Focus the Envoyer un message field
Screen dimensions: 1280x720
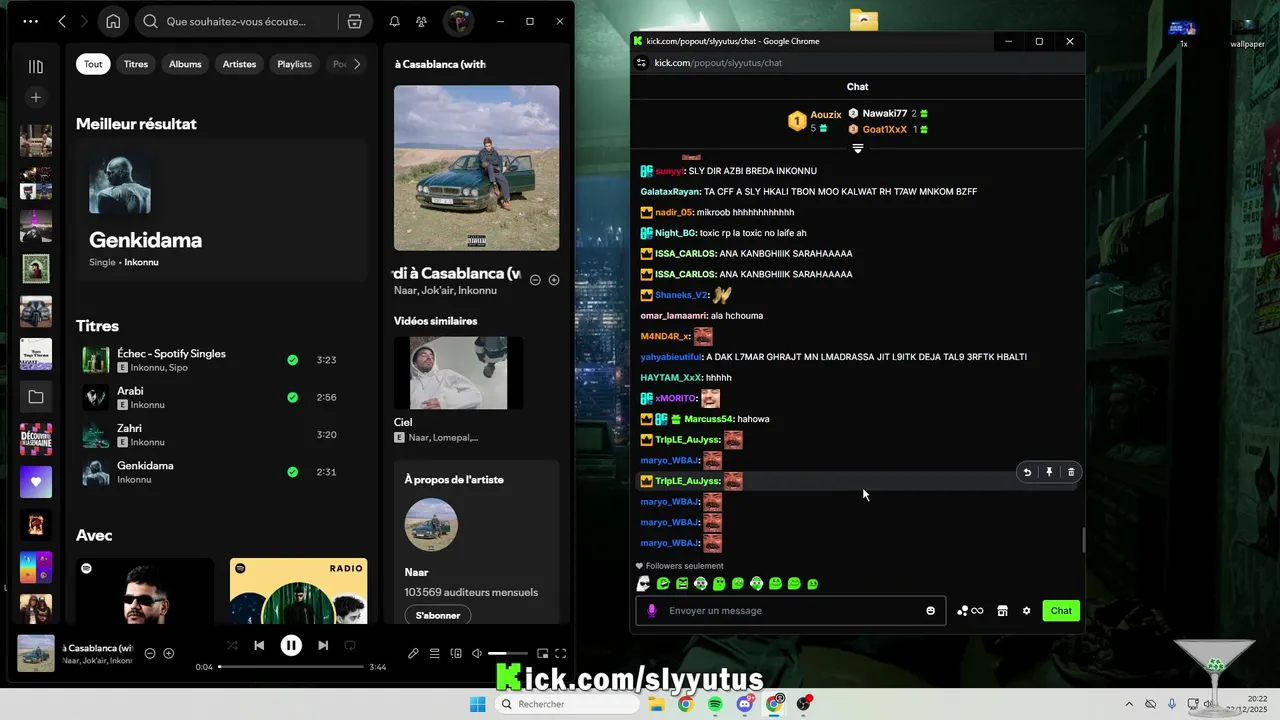point(791,611)
